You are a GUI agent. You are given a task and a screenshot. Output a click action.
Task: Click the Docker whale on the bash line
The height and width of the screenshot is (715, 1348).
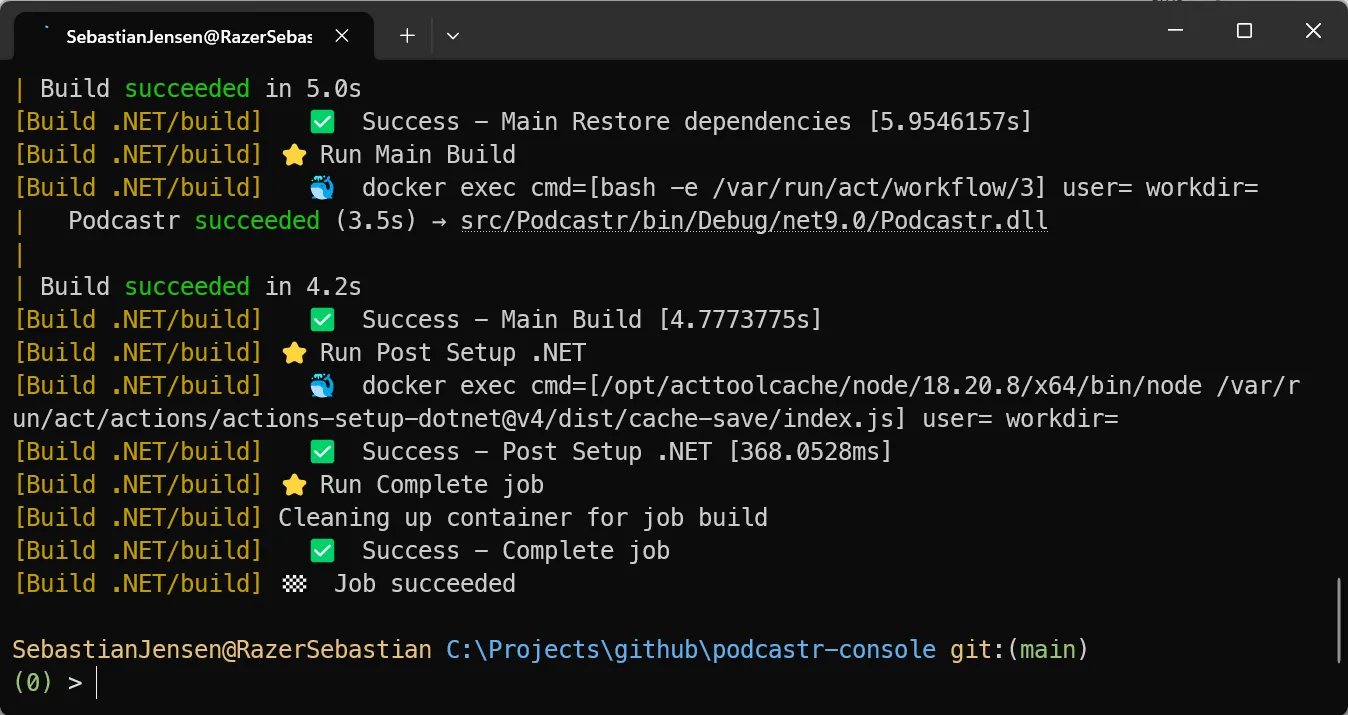tap(322, 188)
